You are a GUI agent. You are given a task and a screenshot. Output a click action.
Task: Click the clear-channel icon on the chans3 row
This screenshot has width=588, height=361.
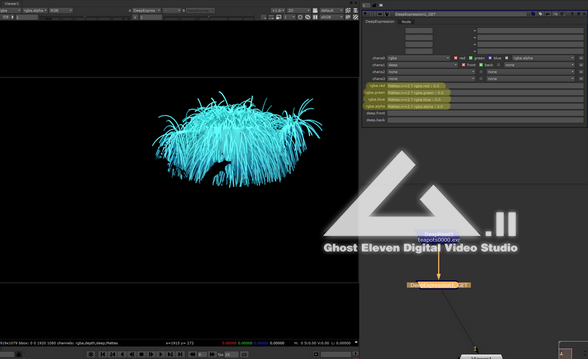[x=581, y=79]
